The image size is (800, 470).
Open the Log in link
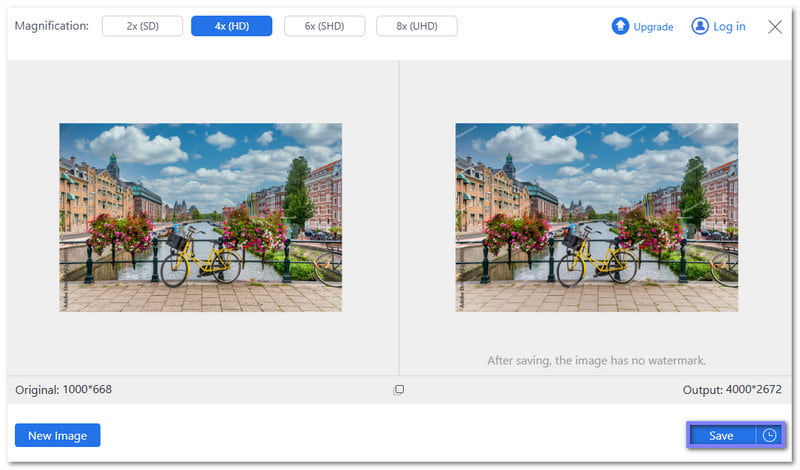tap(729, 27)
